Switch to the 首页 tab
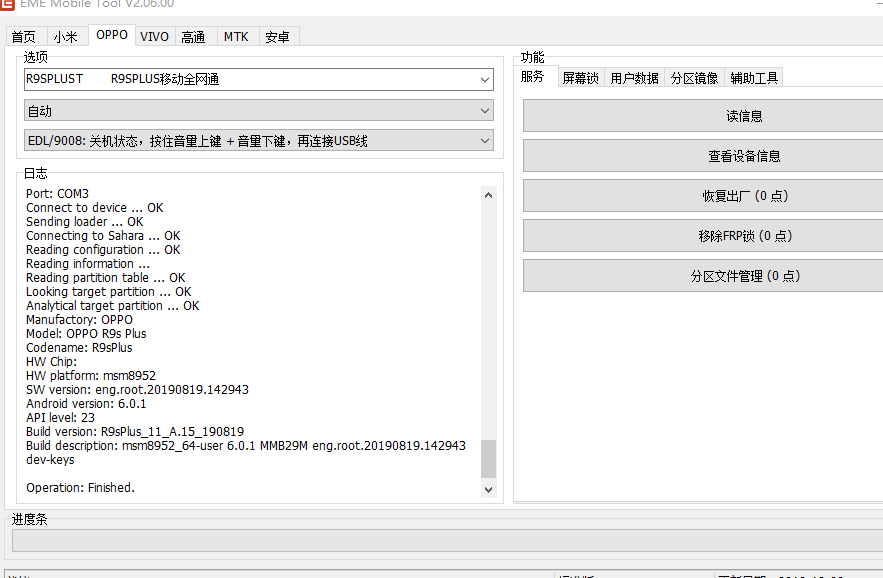 24,37
